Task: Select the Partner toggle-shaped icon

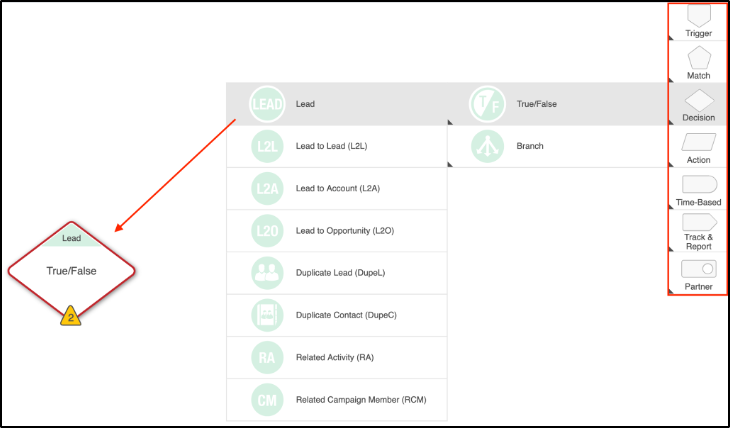Action: click(x=698, y=268)
